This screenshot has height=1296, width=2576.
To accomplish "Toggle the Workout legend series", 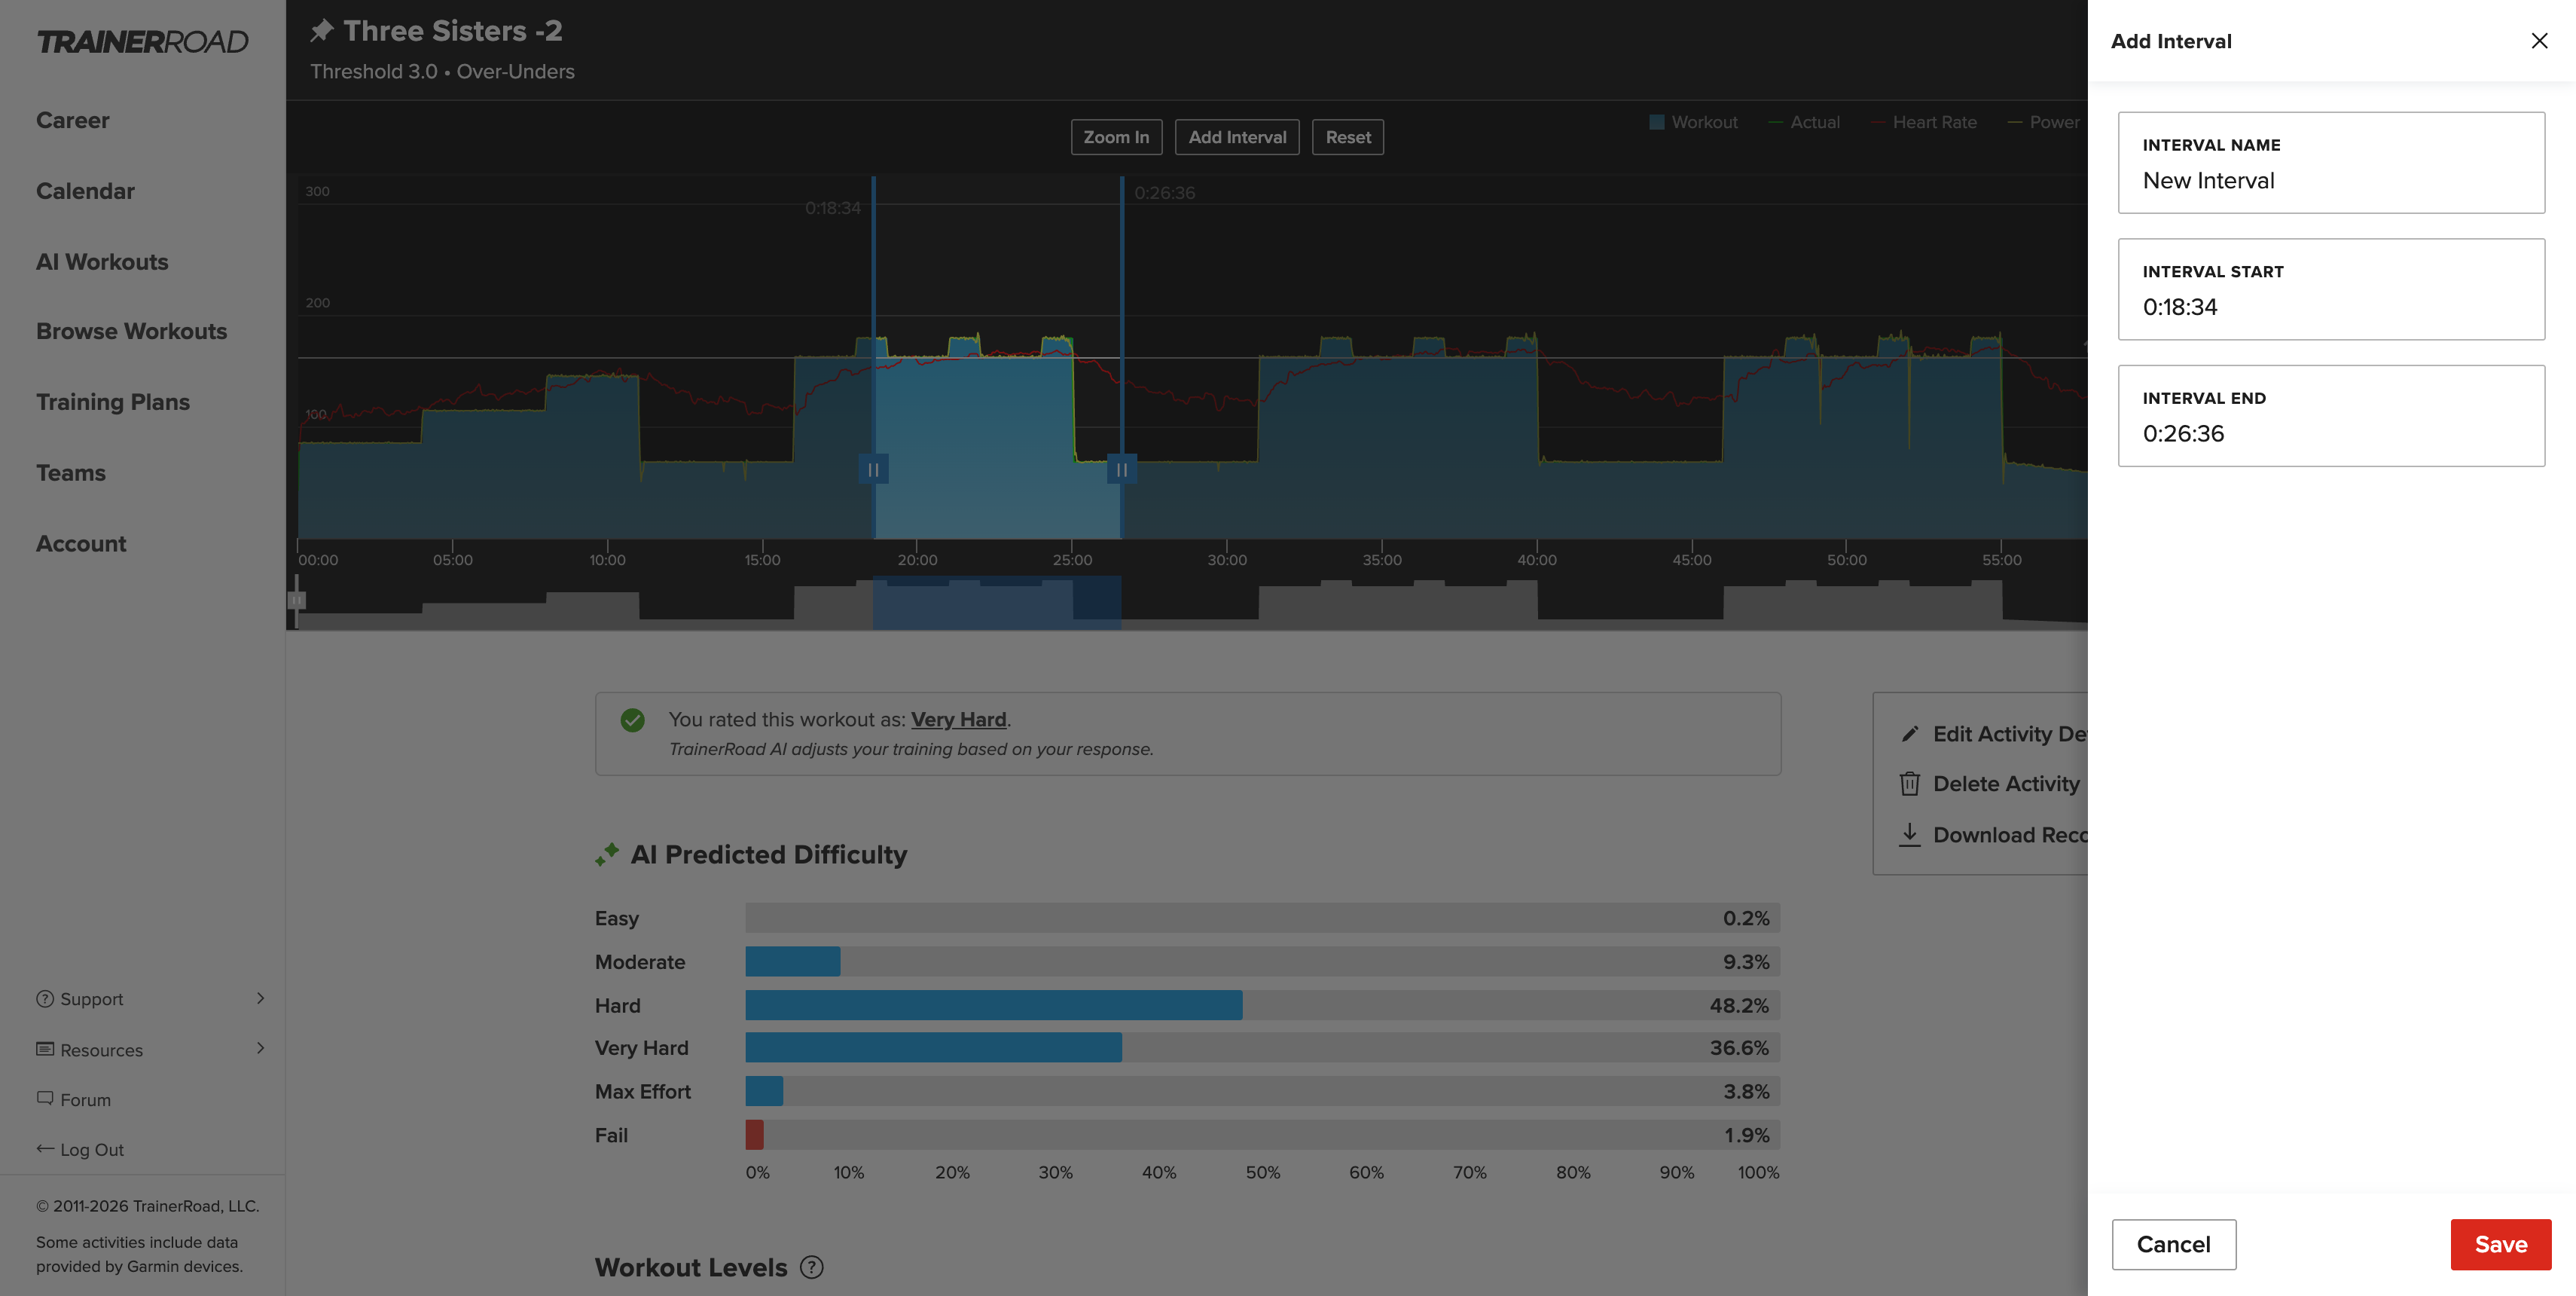I will 1693,122.
